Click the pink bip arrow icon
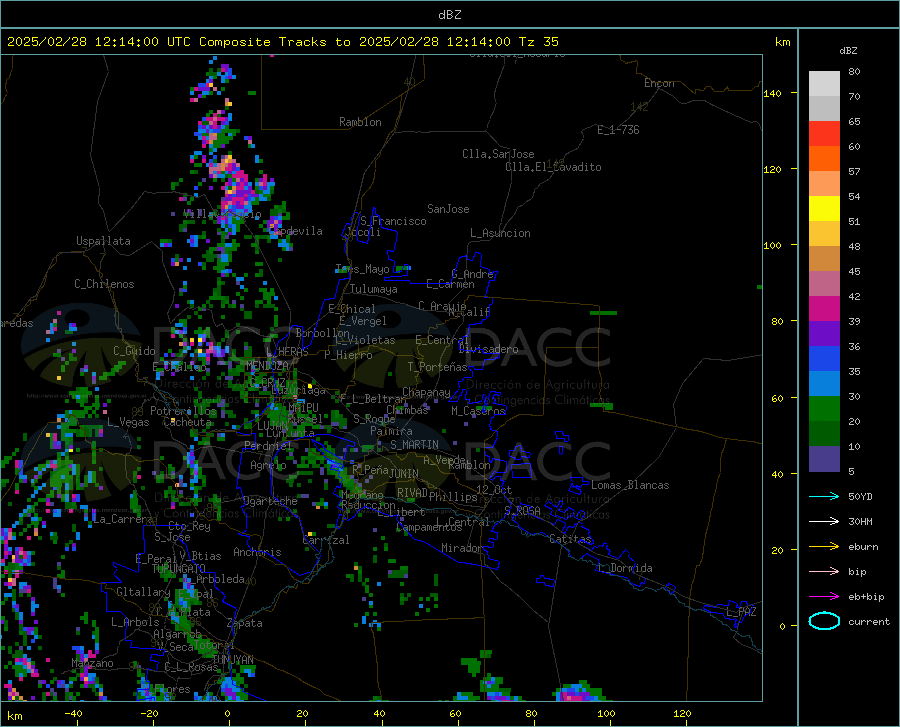Viewport: 900px width, 727px height. click(x=824, y=571)
